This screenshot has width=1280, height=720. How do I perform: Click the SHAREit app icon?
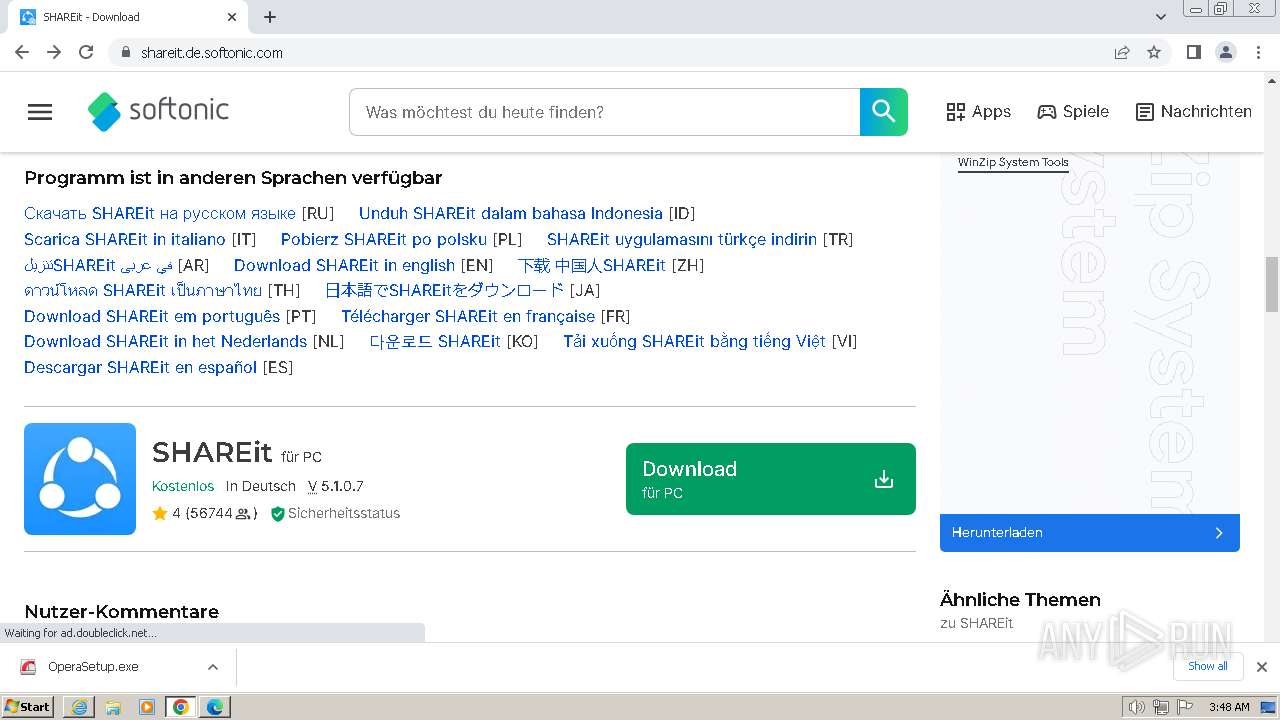point(80,479)
